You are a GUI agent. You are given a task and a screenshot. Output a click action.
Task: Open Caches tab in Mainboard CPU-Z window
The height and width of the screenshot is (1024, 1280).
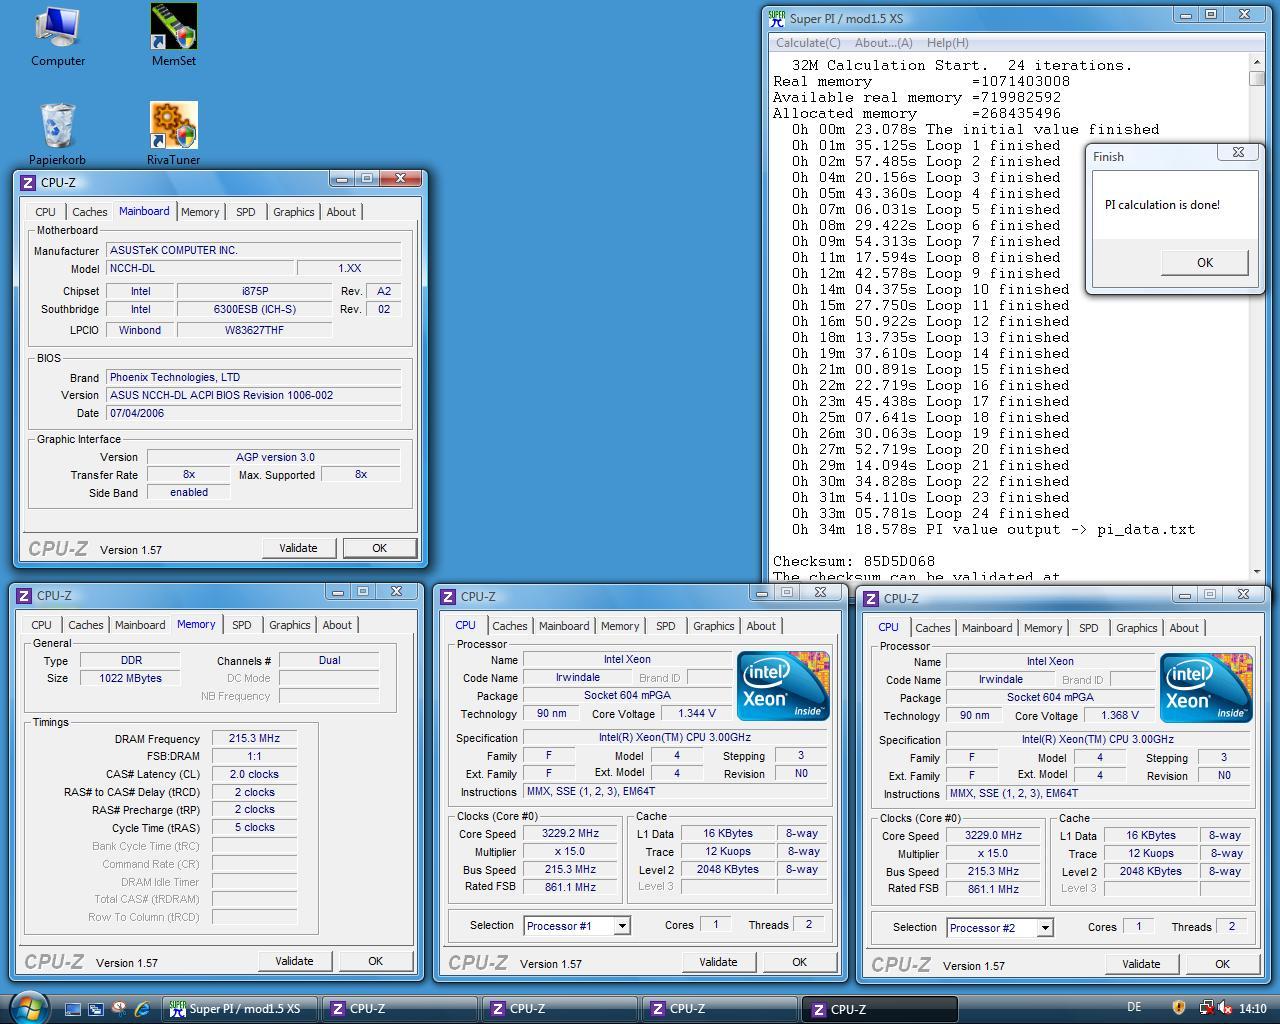(x=89, y=212)
